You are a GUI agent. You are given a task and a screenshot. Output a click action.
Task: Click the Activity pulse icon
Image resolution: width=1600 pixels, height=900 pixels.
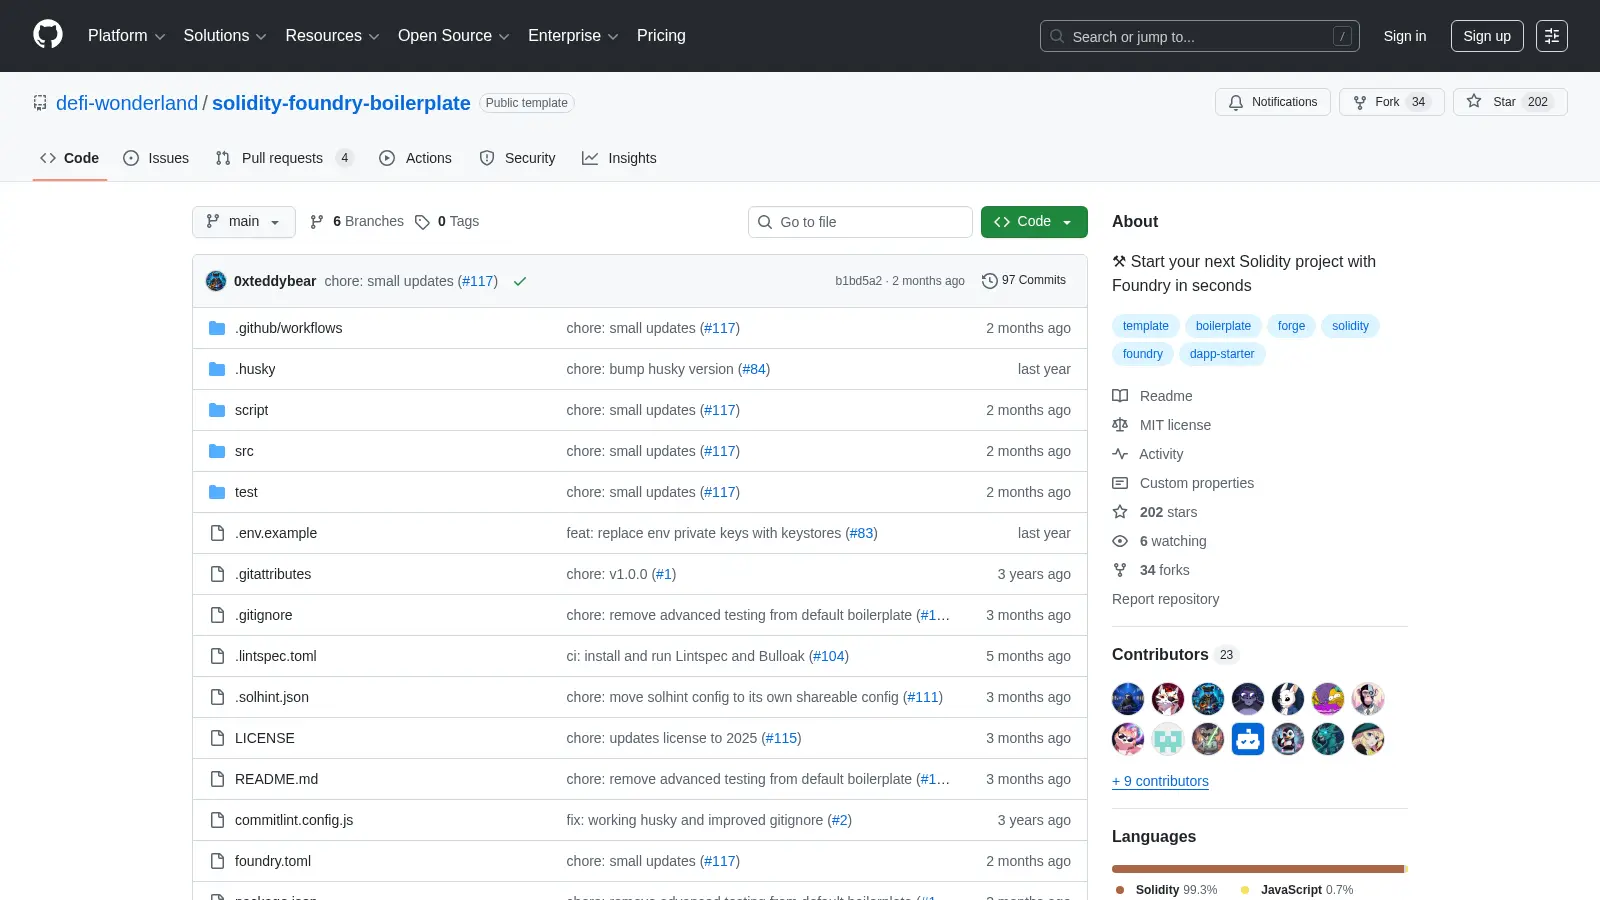(1120, 454)
